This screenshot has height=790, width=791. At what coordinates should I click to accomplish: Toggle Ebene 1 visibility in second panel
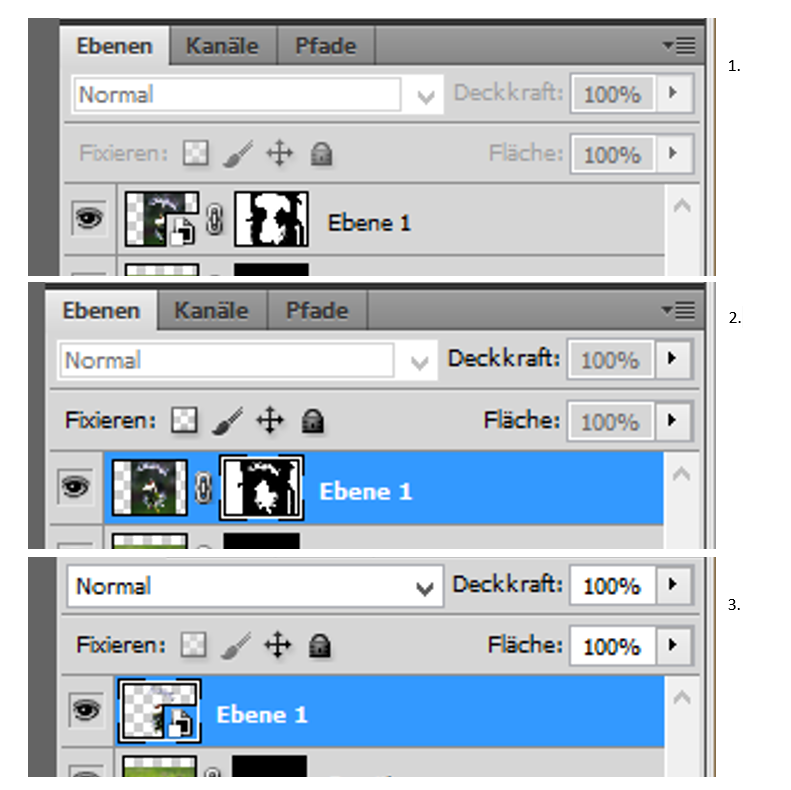(x=75, y=487)
